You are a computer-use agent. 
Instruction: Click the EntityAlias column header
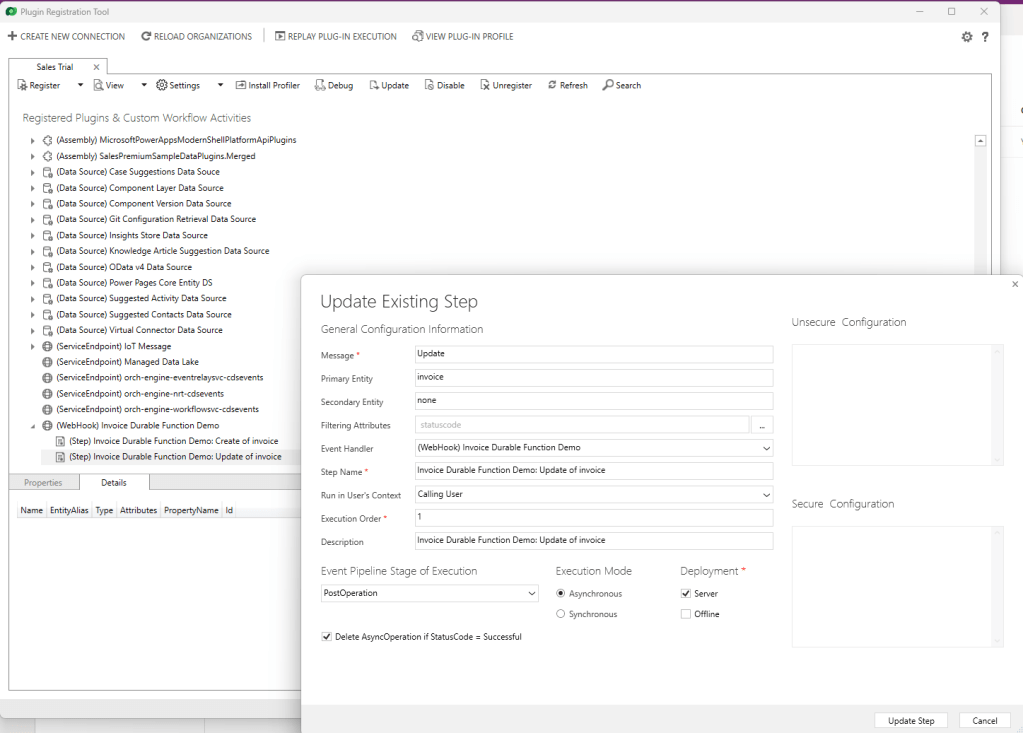coord(69,511)
